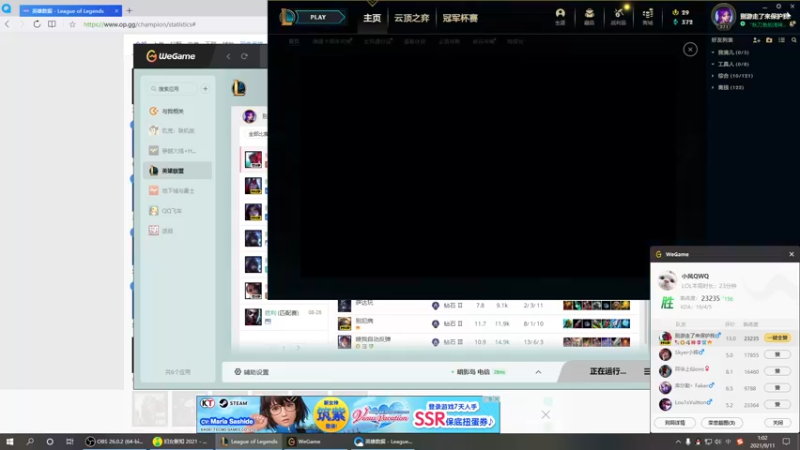Click the League logo icon atop WeGame content
Viewport: 800px width, 450px height.
coord(239,88)
